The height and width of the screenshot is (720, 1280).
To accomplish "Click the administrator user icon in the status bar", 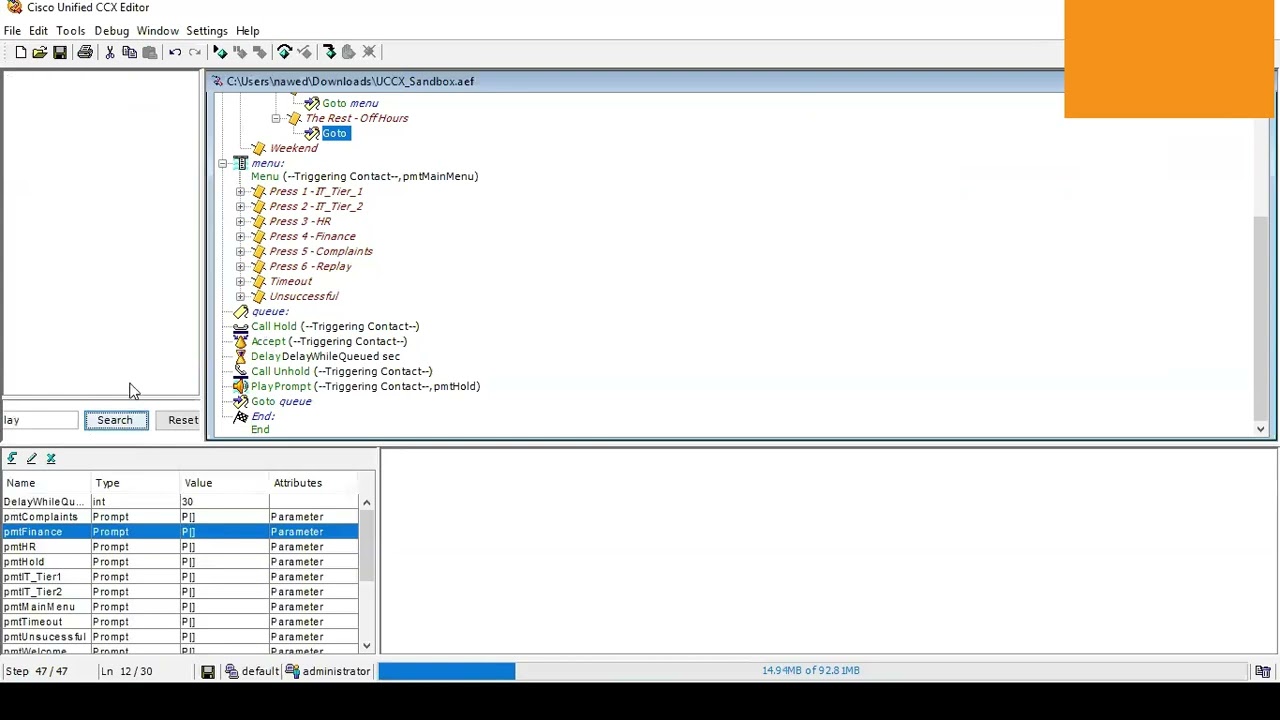I will pyautogui.click(x=292, y=671).
